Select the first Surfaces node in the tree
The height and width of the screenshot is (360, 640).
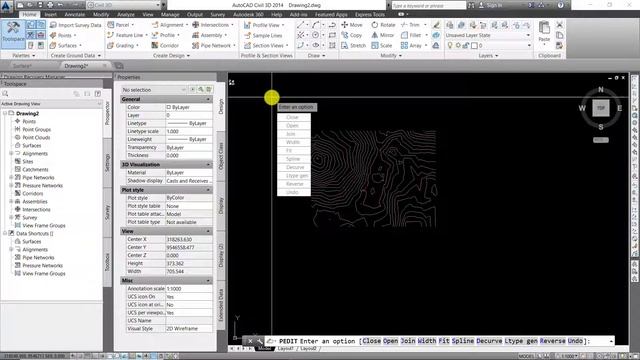pyautogui.click(x=31, y=145)
